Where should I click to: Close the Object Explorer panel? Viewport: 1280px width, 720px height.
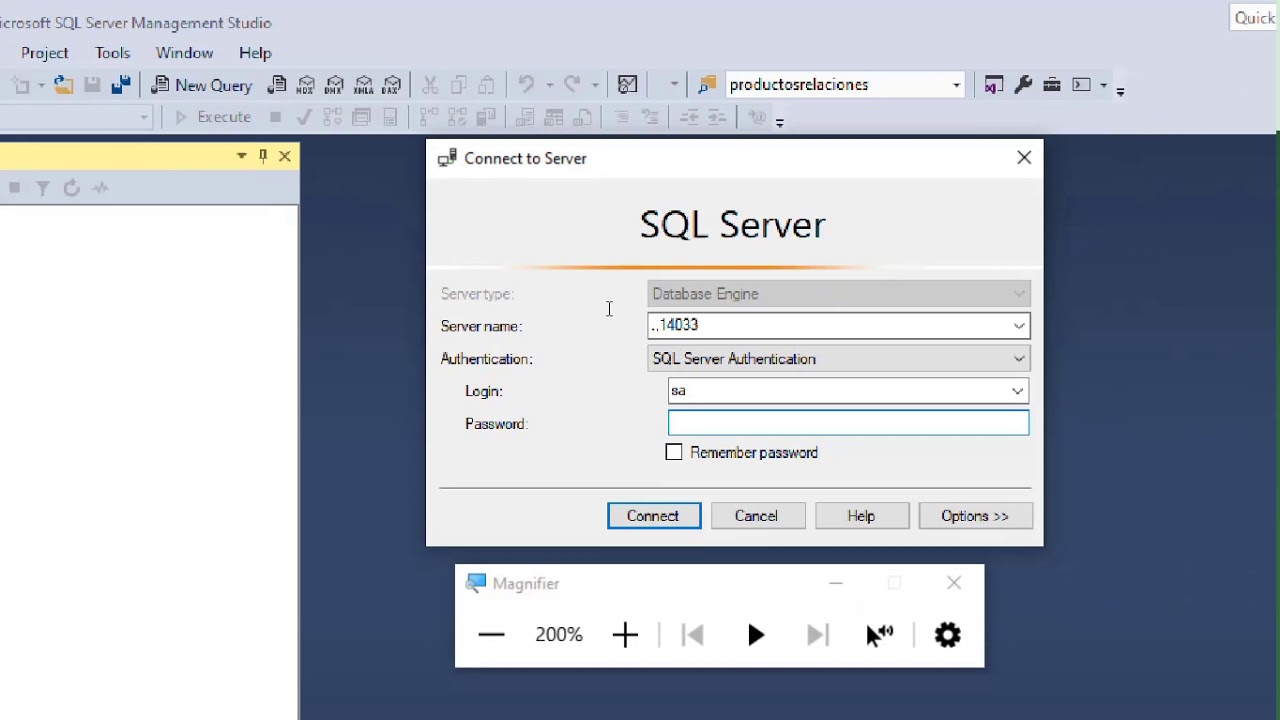285,156
